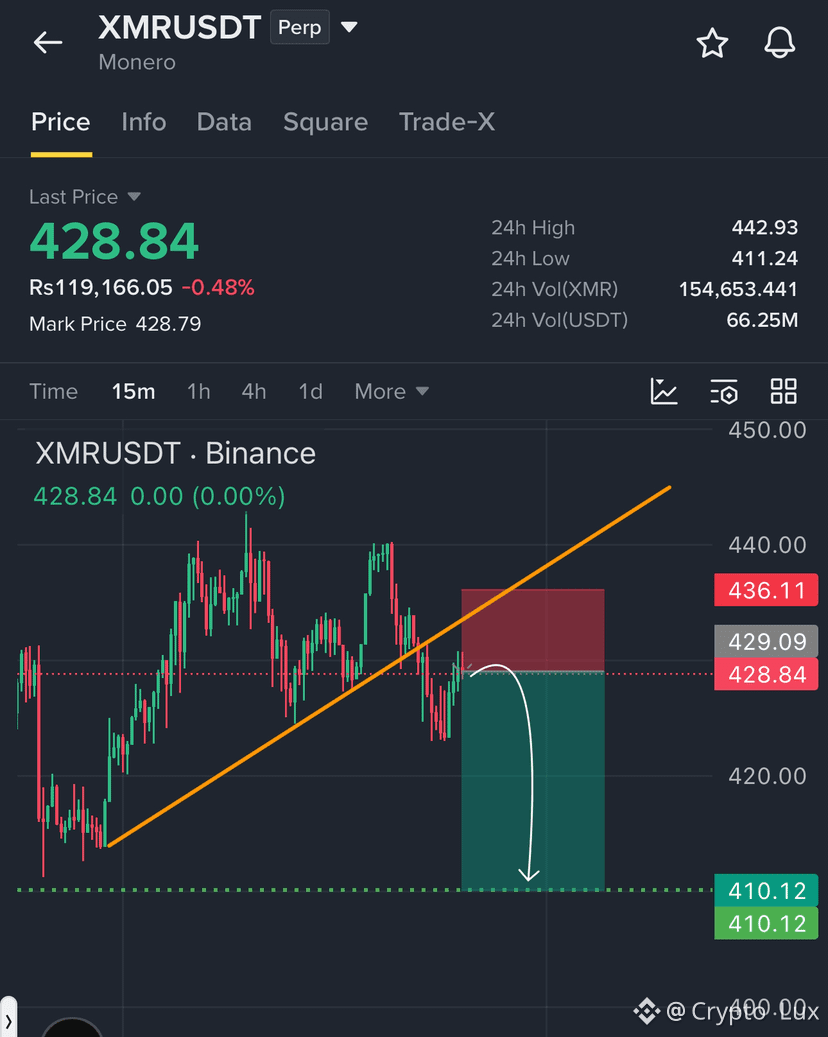Open chart indicators line-chart icon

tap(663, 392)
